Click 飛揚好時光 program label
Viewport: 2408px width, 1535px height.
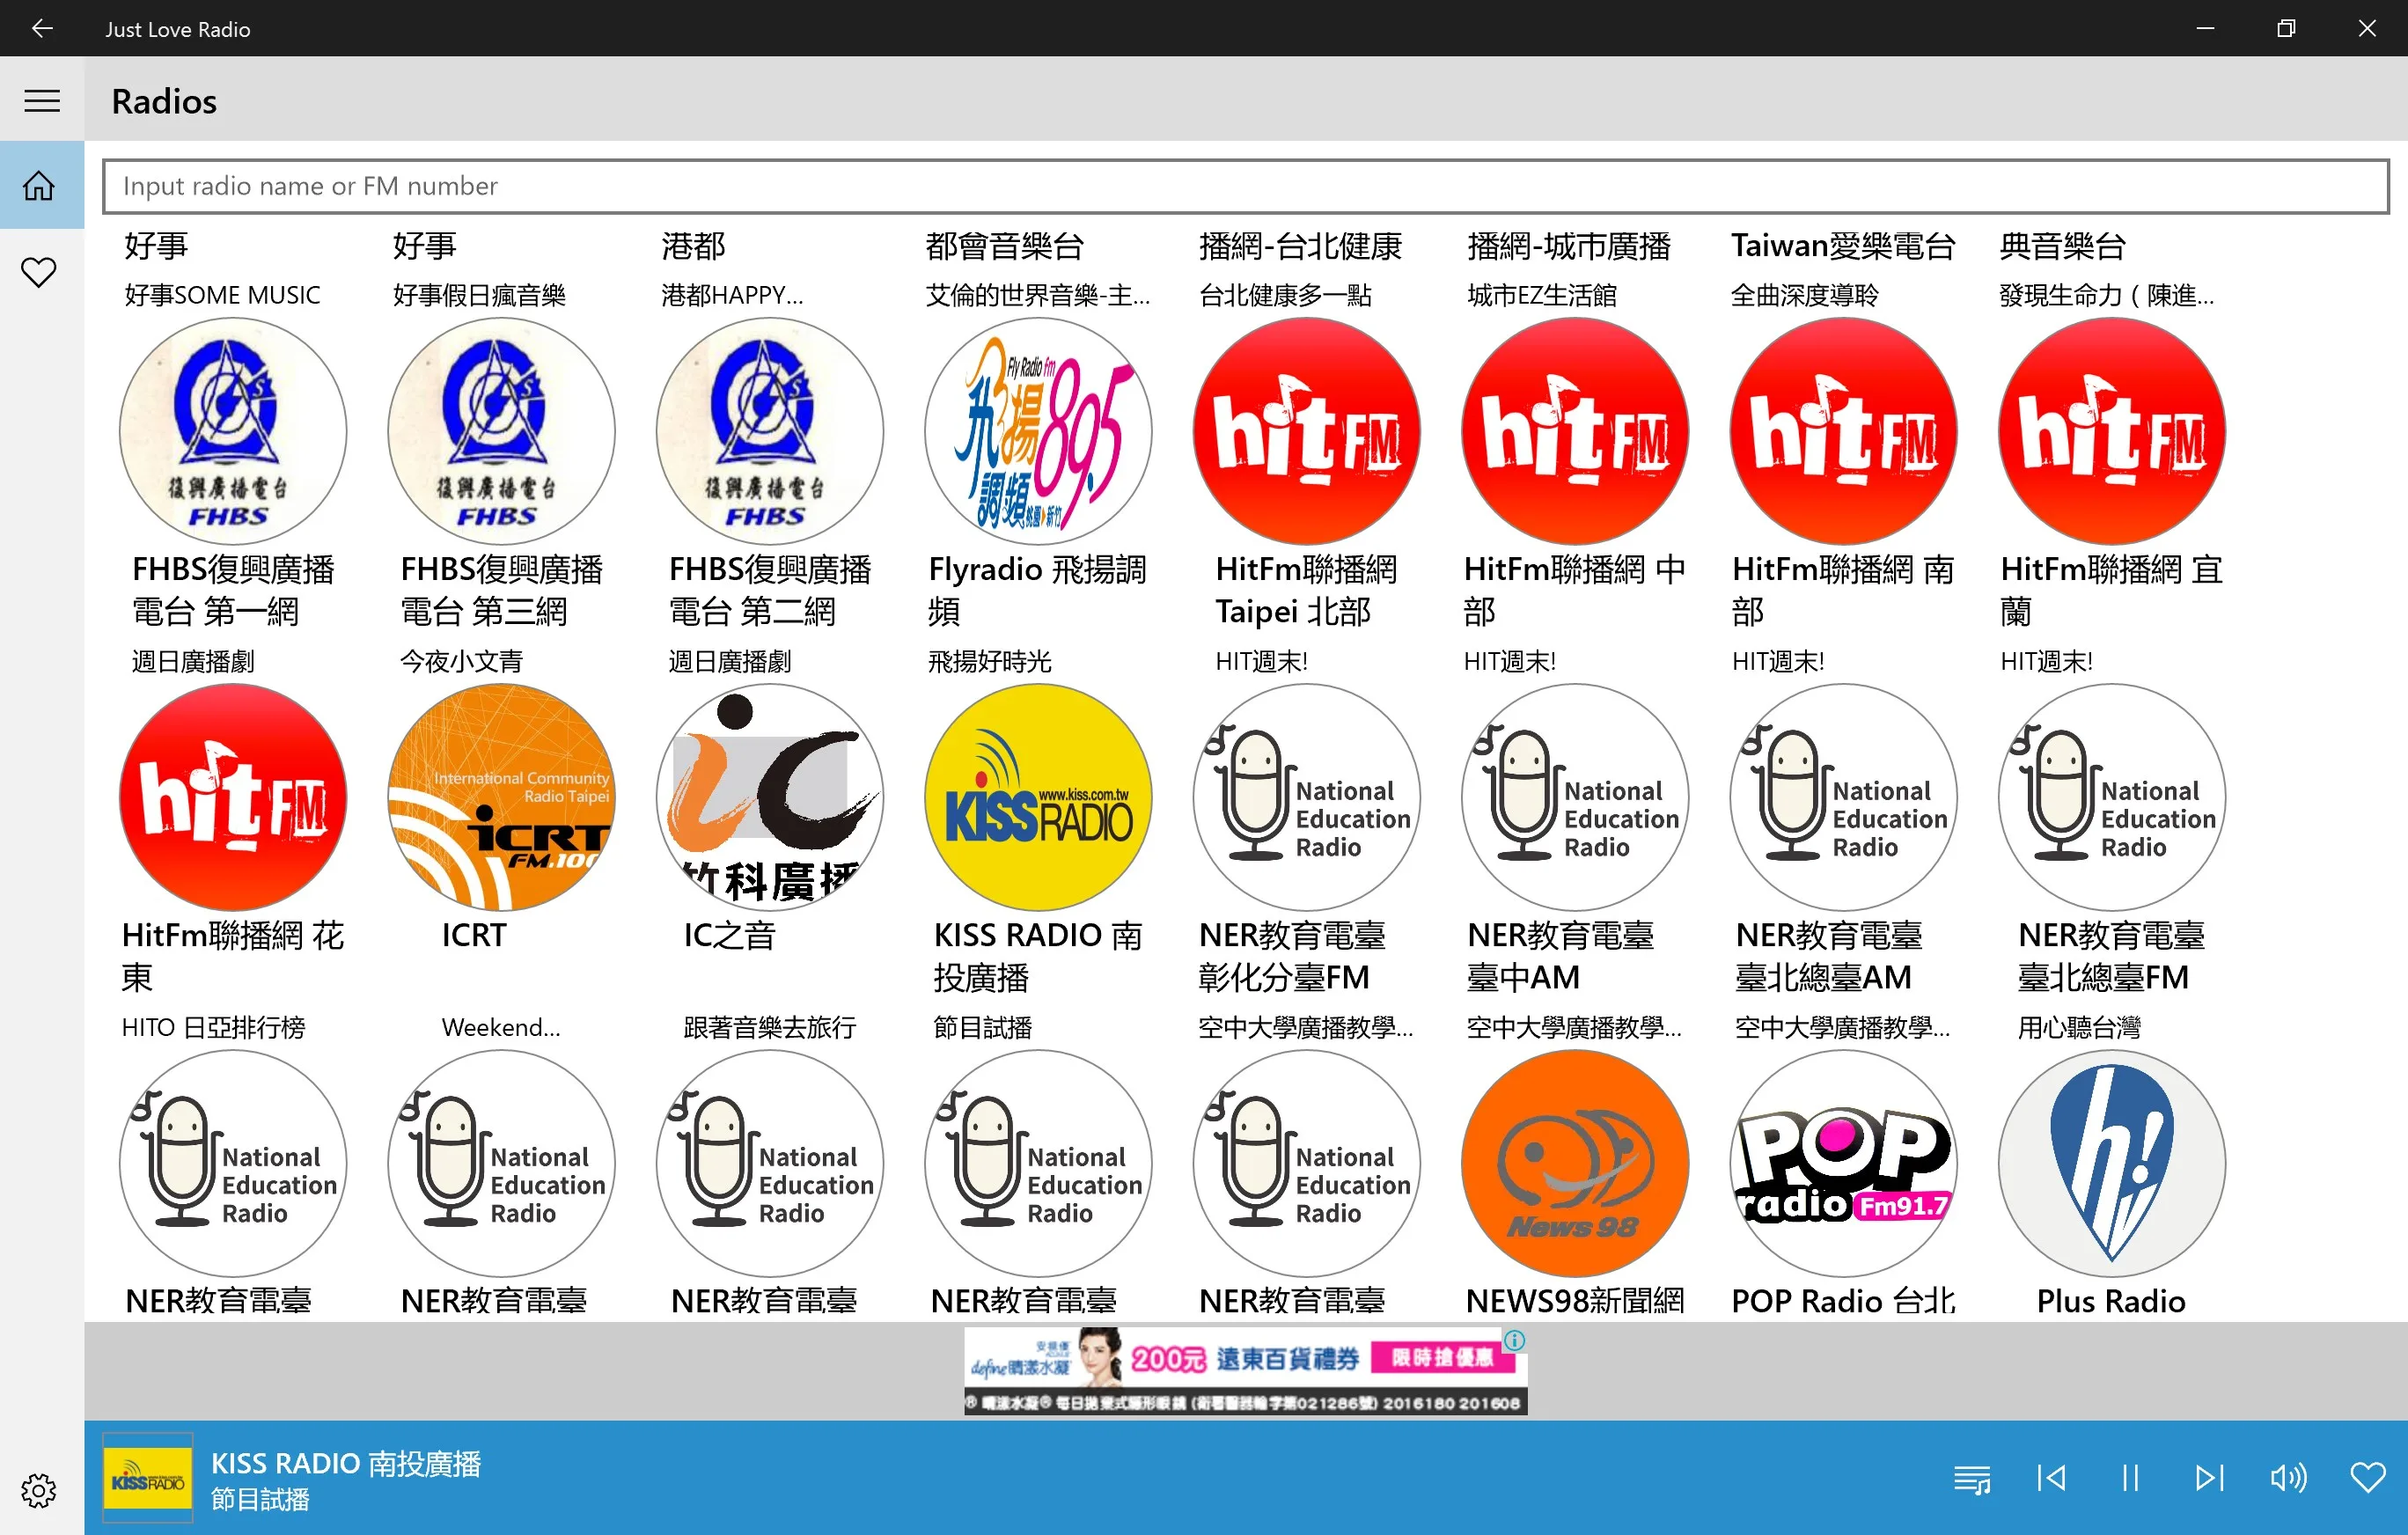pos(990,661)
